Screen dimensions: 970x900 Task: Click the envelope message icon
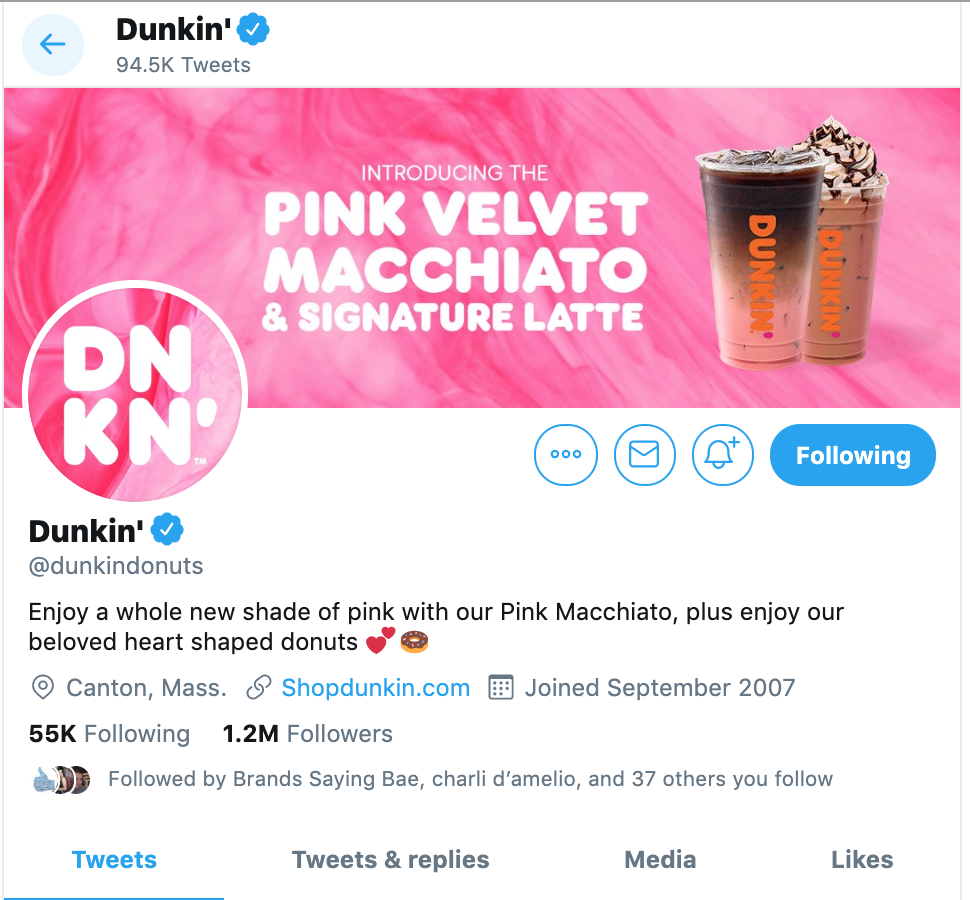pyautogui.click(x=644, y=455)
